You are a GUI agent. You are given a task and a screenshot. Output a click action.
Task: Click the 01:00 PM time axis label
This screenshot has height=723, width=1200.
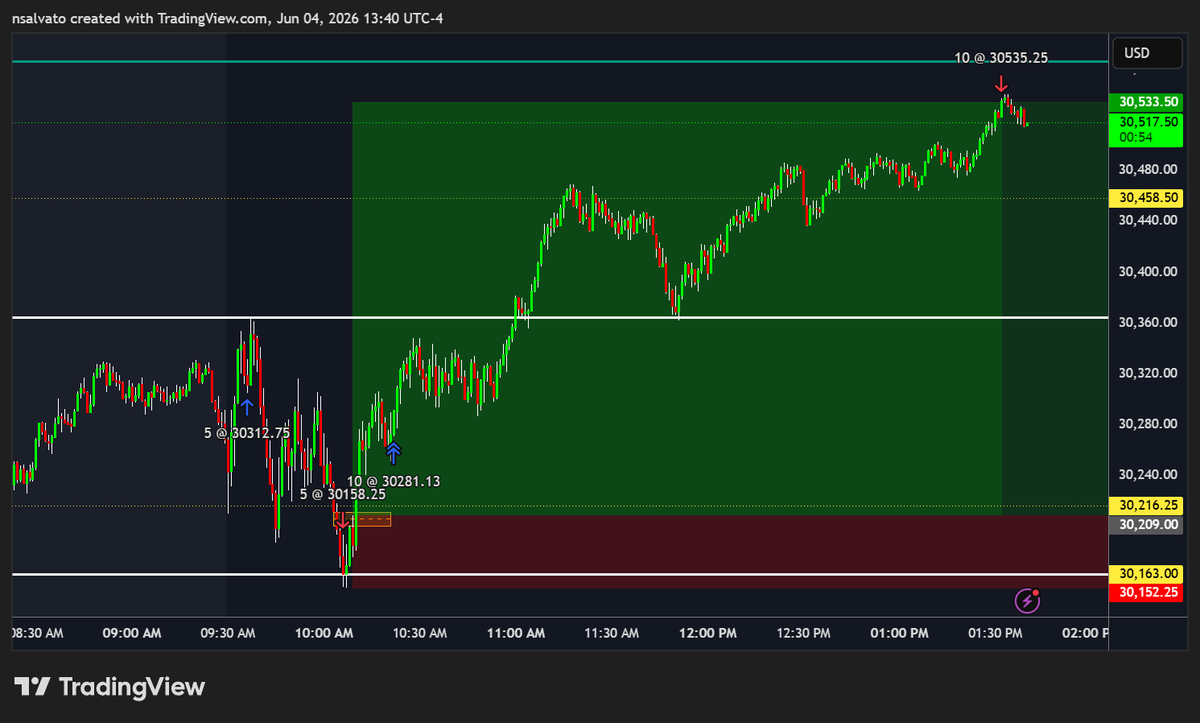pyautogui.click(x=899, y=633)
